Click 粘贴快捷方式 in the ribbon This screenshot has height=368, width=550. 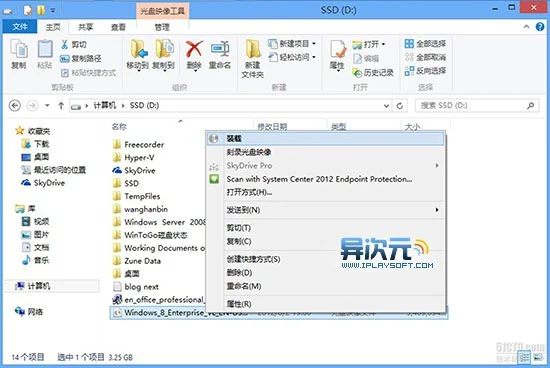pos(88,73)
